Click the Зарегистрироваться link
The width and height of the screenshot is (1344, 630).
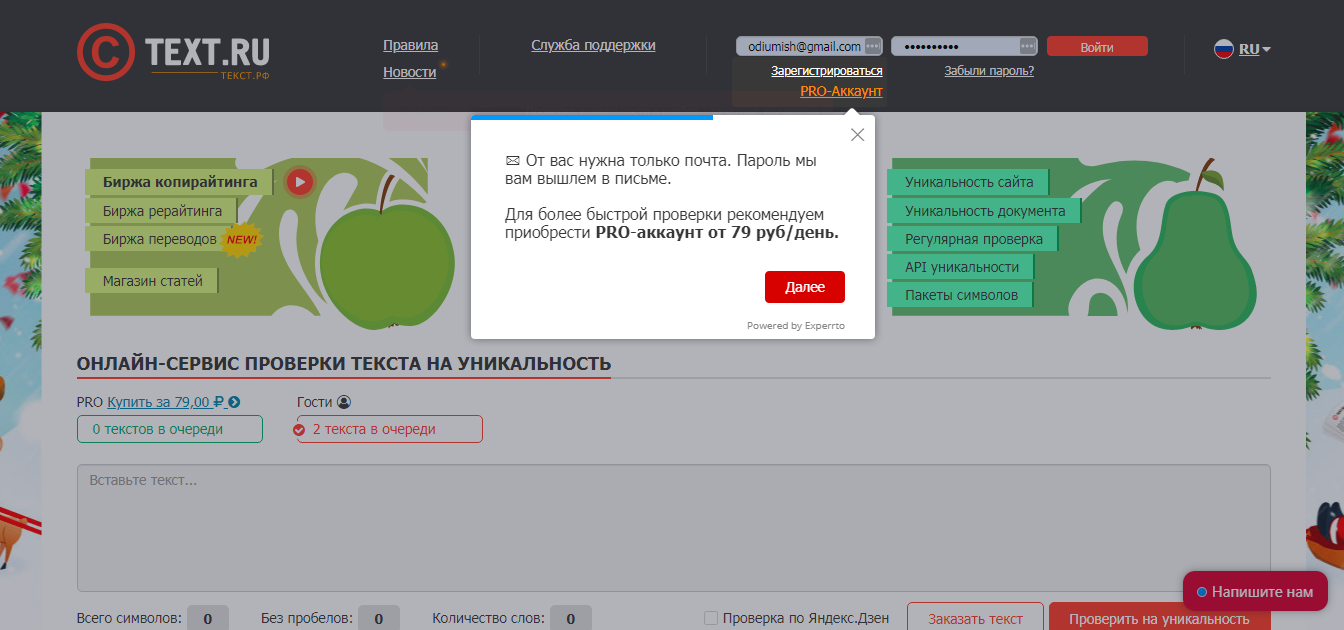click(x=826, y=71)
